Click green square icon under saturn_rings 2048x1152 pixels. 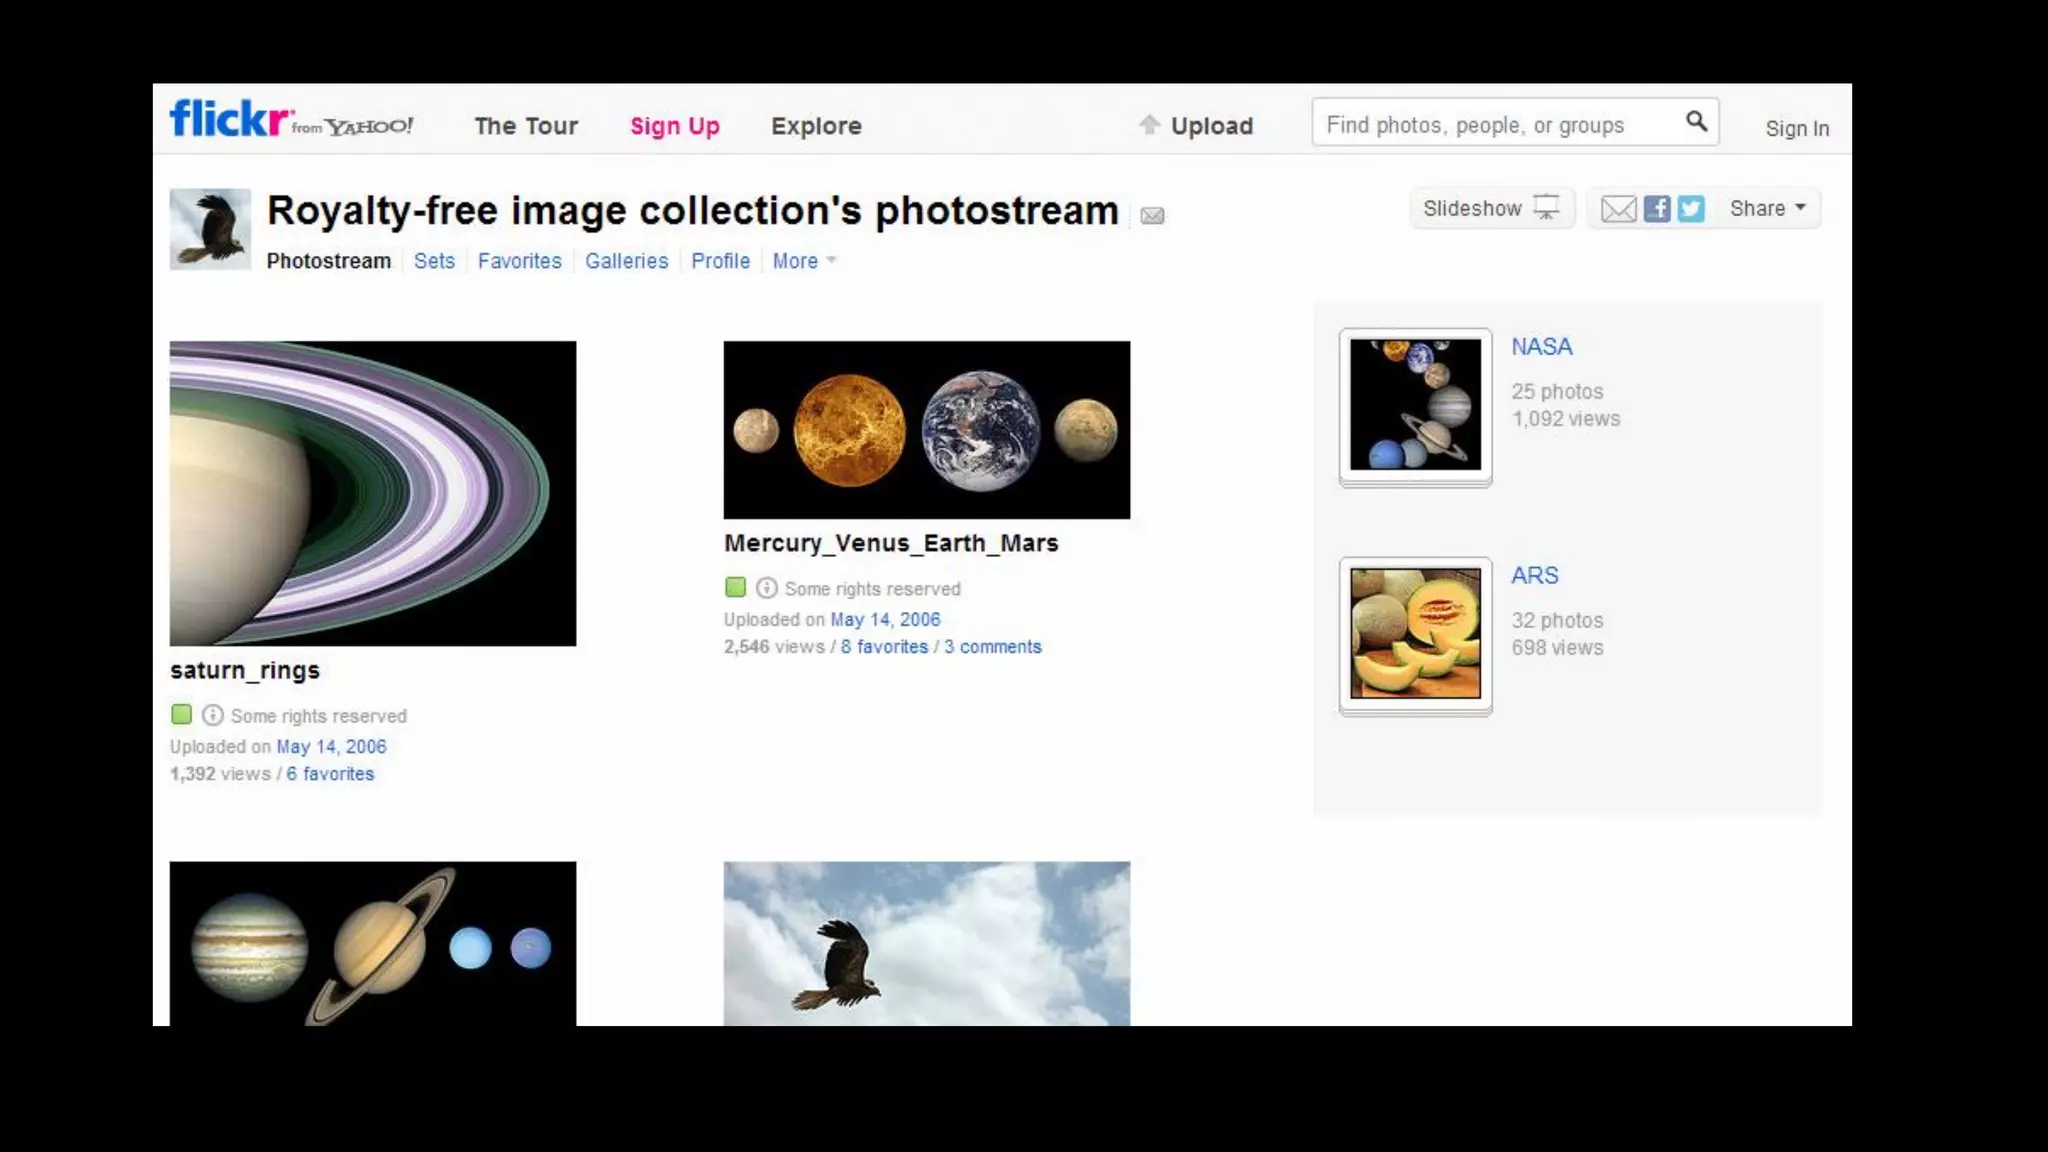click(181, 715)
